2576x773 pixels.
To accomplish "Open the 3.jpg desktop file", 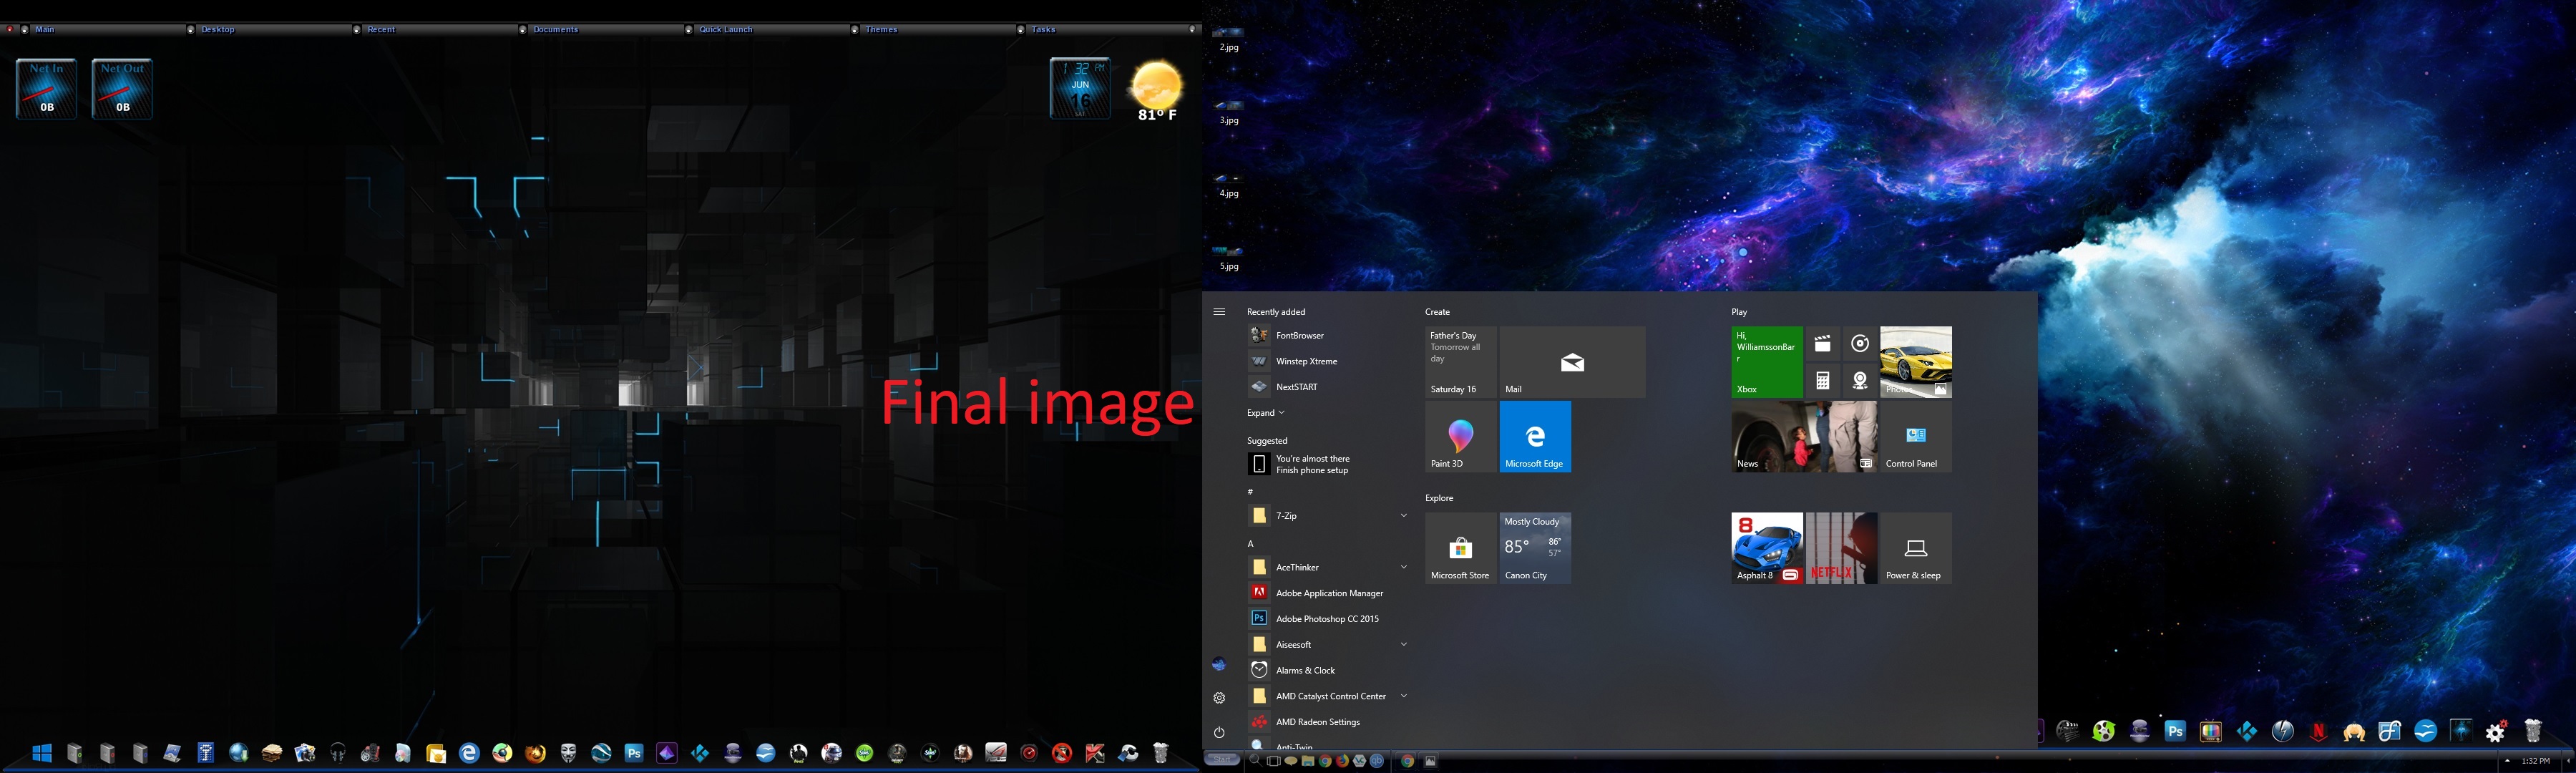I will point(1229,111).
